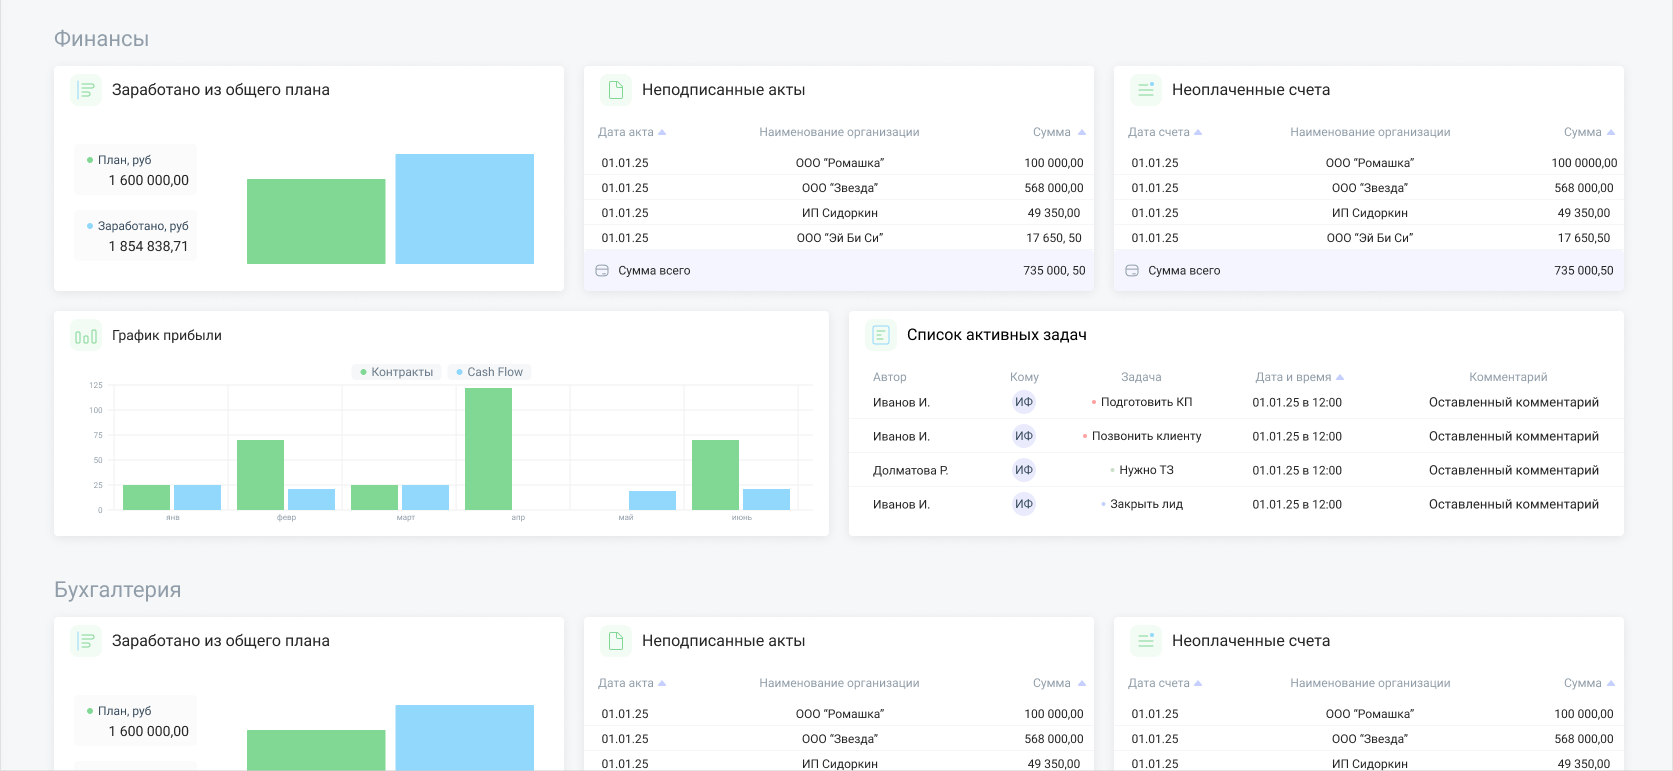Screen dimensions: 1673x771
Task: Sort active tasks by 'Дата и время' arrow
Action: 1340,377
